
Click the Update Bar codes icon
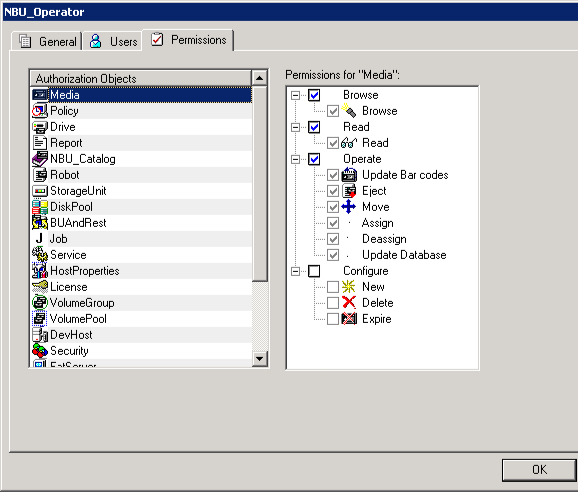pyautogui.click(x=349, y=175)
